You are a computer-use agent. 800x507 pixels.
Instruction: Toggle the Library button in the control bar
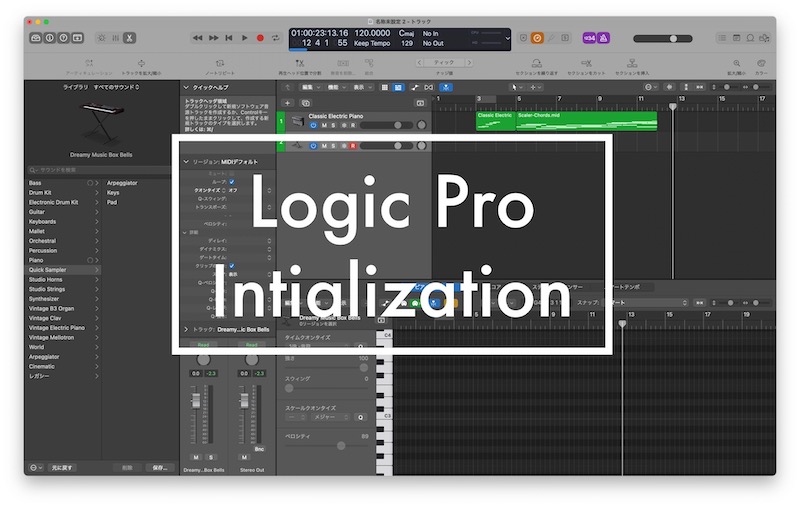click(36, 38)
